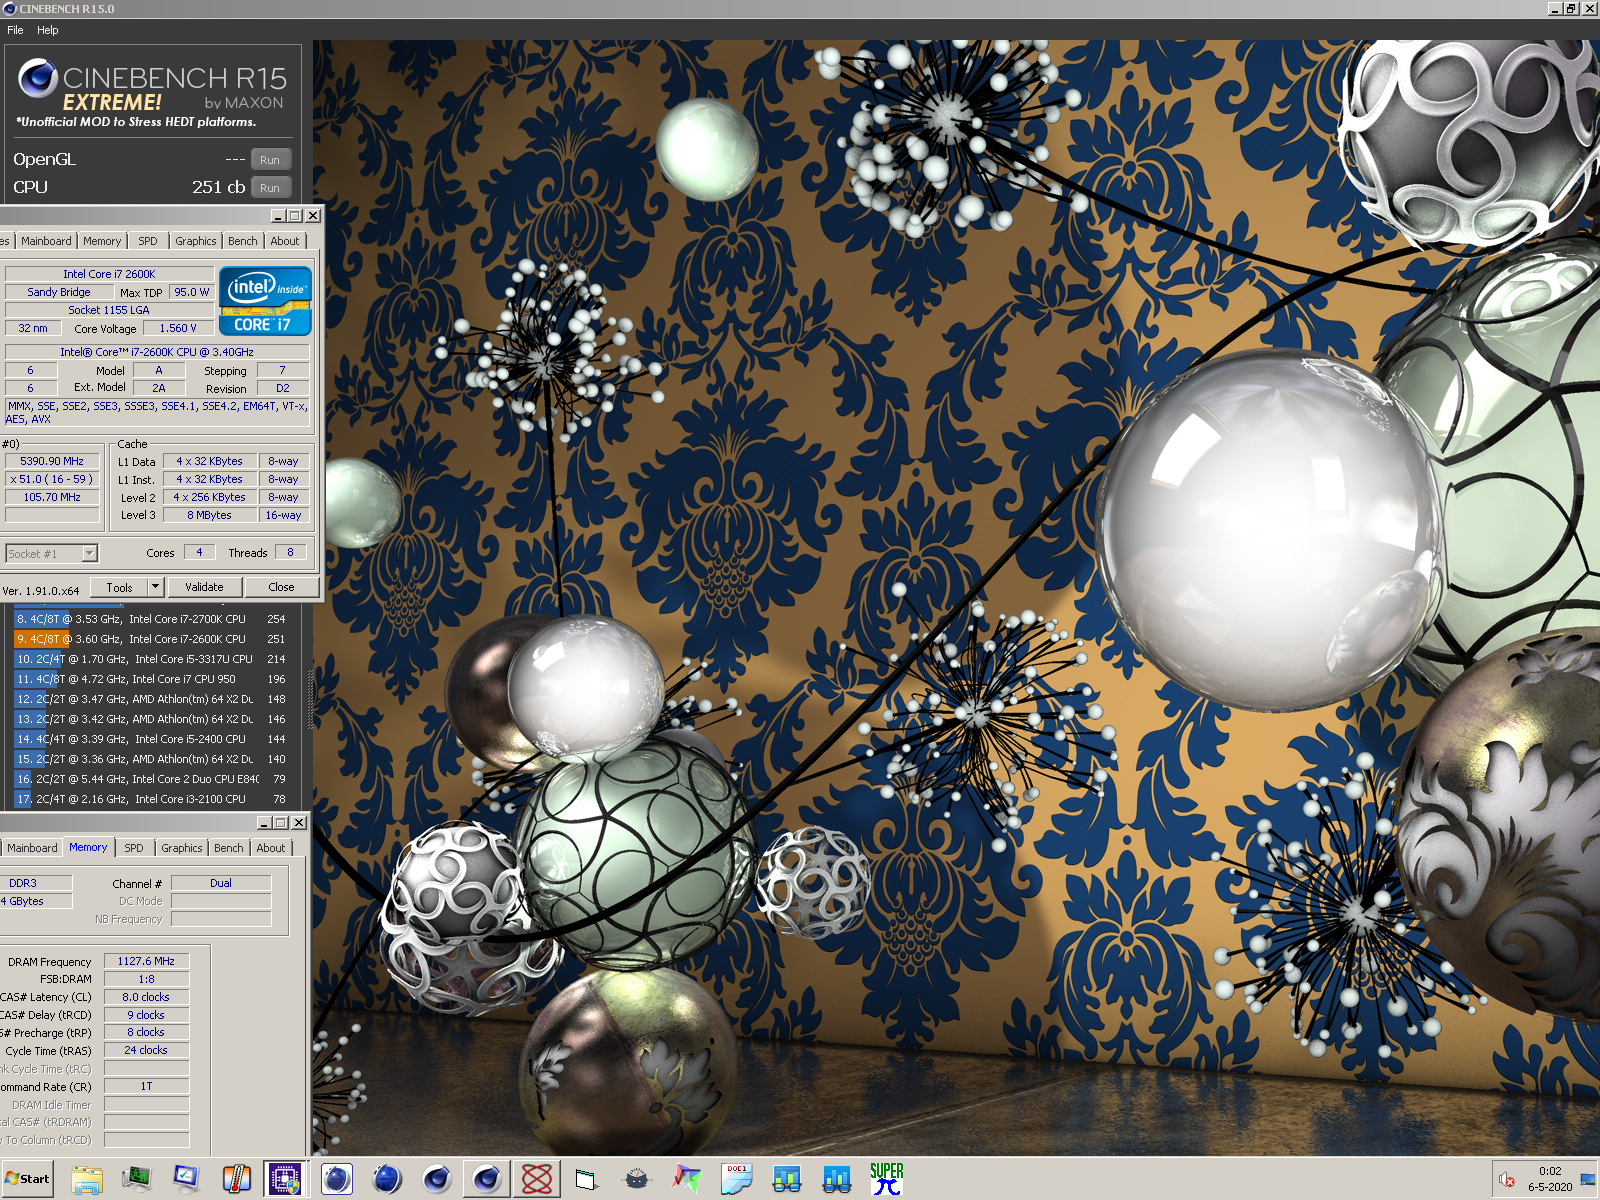Select Memory tab in CPU-Z memory window
1600x1200 pixels.
(x=88, y=847)
